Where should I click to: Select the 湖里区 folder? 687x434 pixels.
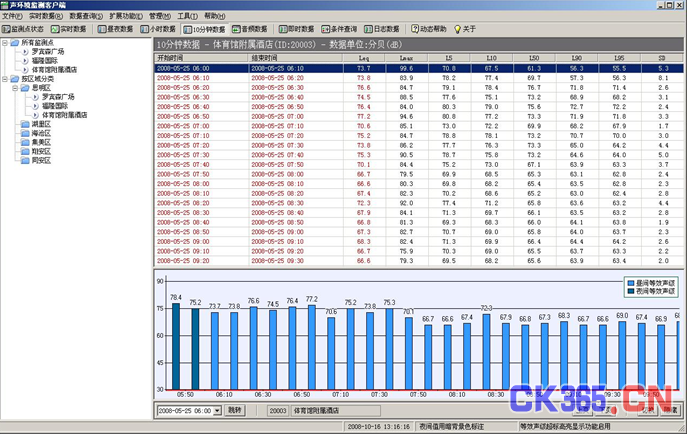tap(41, 124)
